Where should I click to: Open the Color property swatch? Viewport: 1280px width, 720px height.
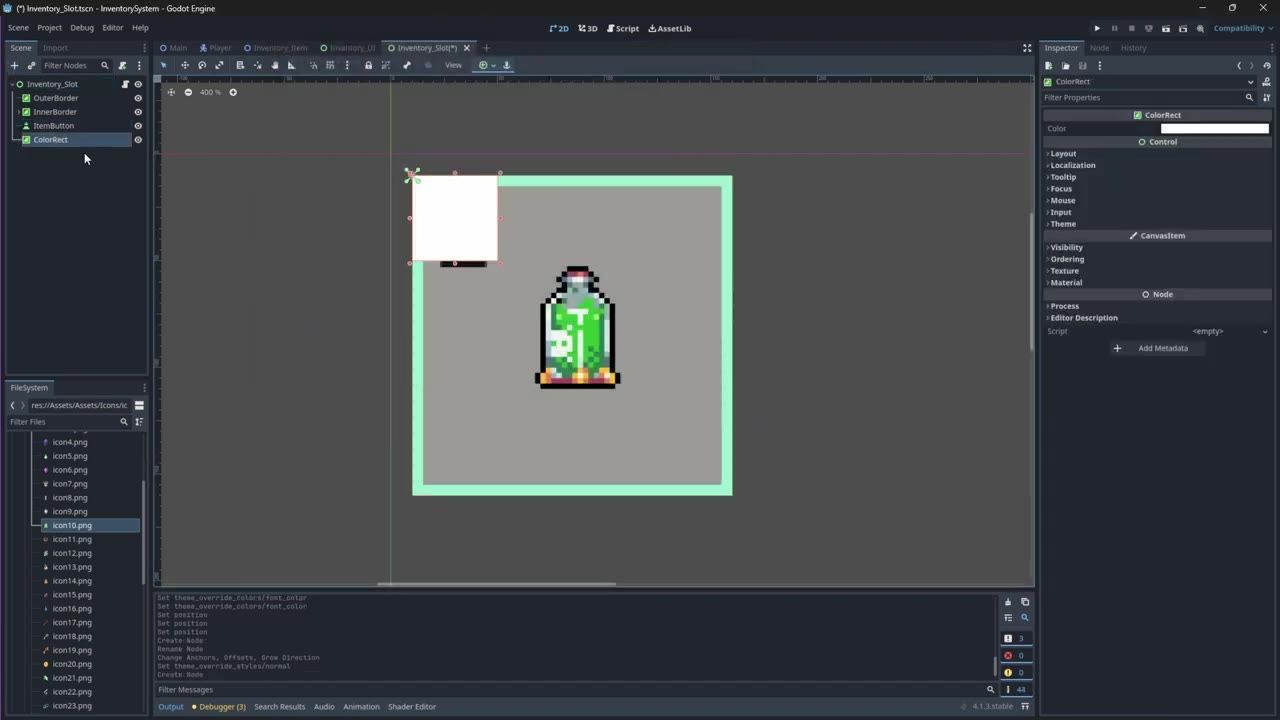tap(1214, 129)
